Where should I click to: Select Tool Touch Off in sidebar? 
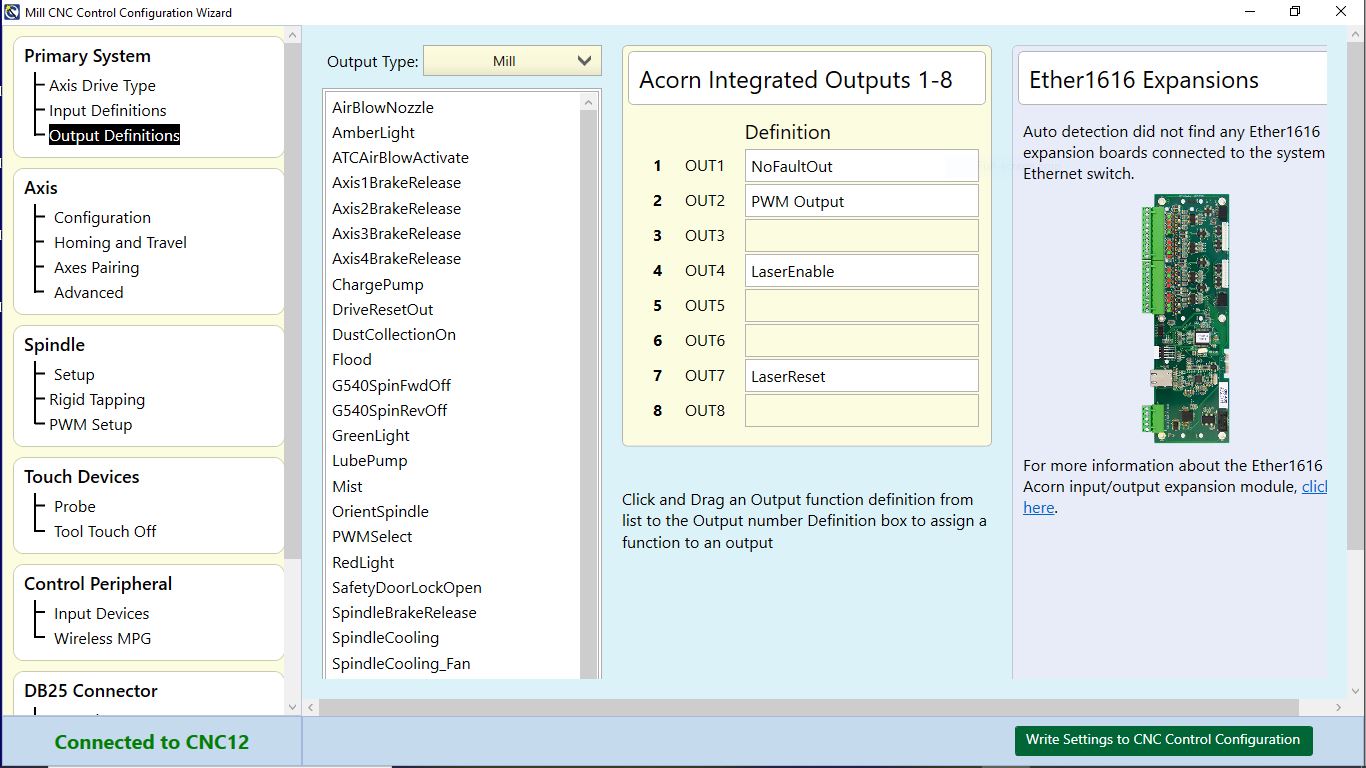(x=105, y=531)
